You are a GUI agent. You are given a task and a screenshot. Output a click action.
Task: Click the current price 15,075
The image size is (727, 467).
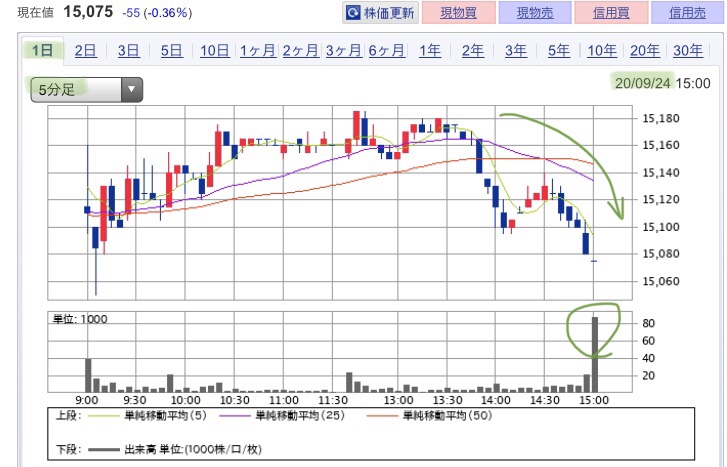pos(88,11)
